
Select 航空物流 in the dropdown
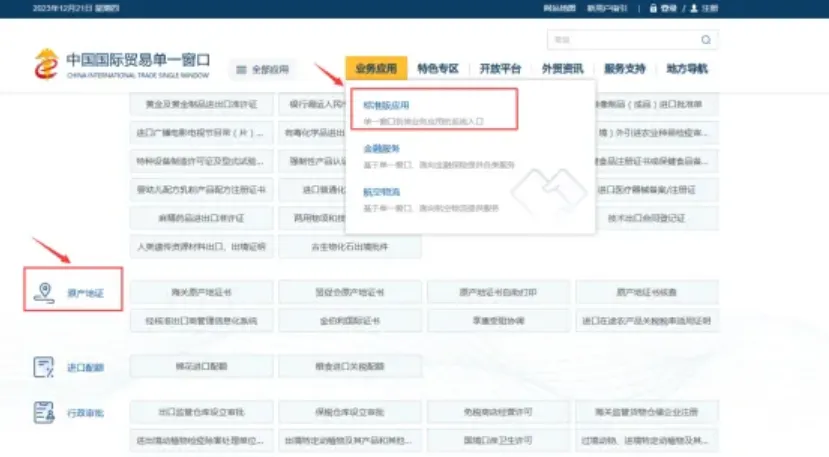(x=381, y=192)
